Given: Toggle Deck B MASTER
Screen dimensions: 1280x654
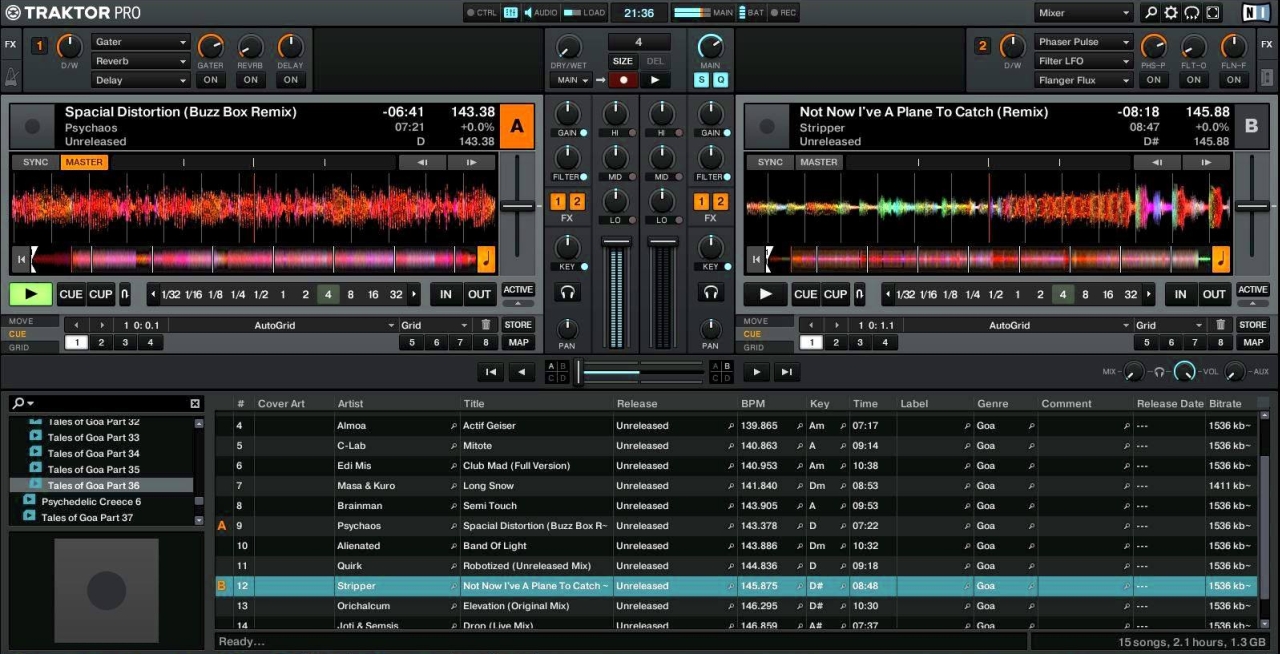Looking at the screenshot, I should 819,162.
